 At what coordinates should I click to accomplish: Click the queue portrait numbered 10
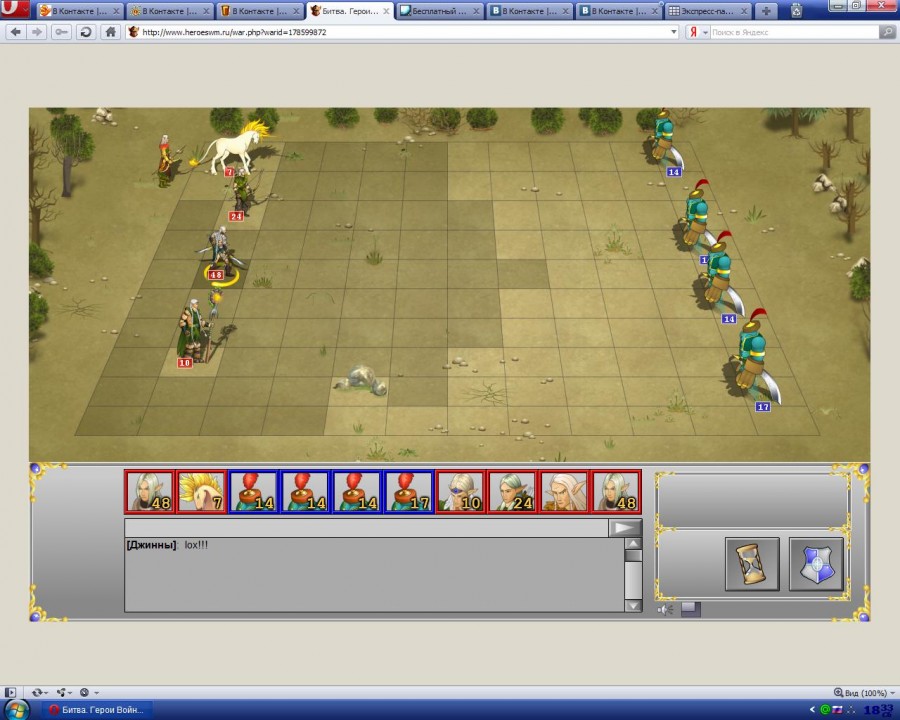tap(460, 491)
